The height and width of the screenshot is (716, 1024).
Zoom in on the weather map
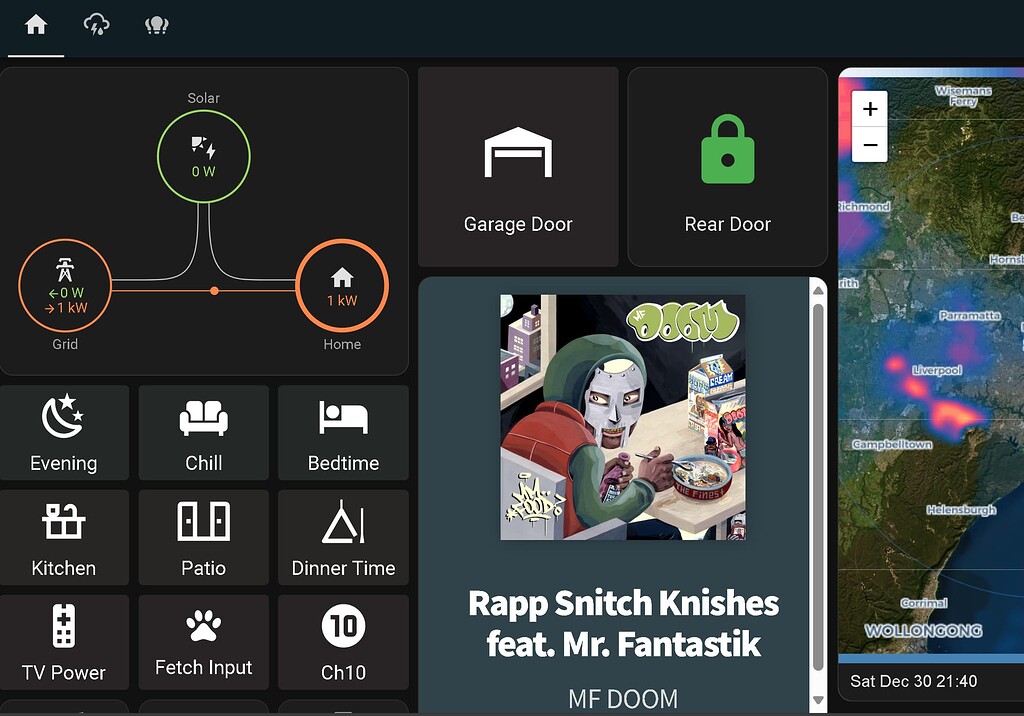[x=869, y=110]
